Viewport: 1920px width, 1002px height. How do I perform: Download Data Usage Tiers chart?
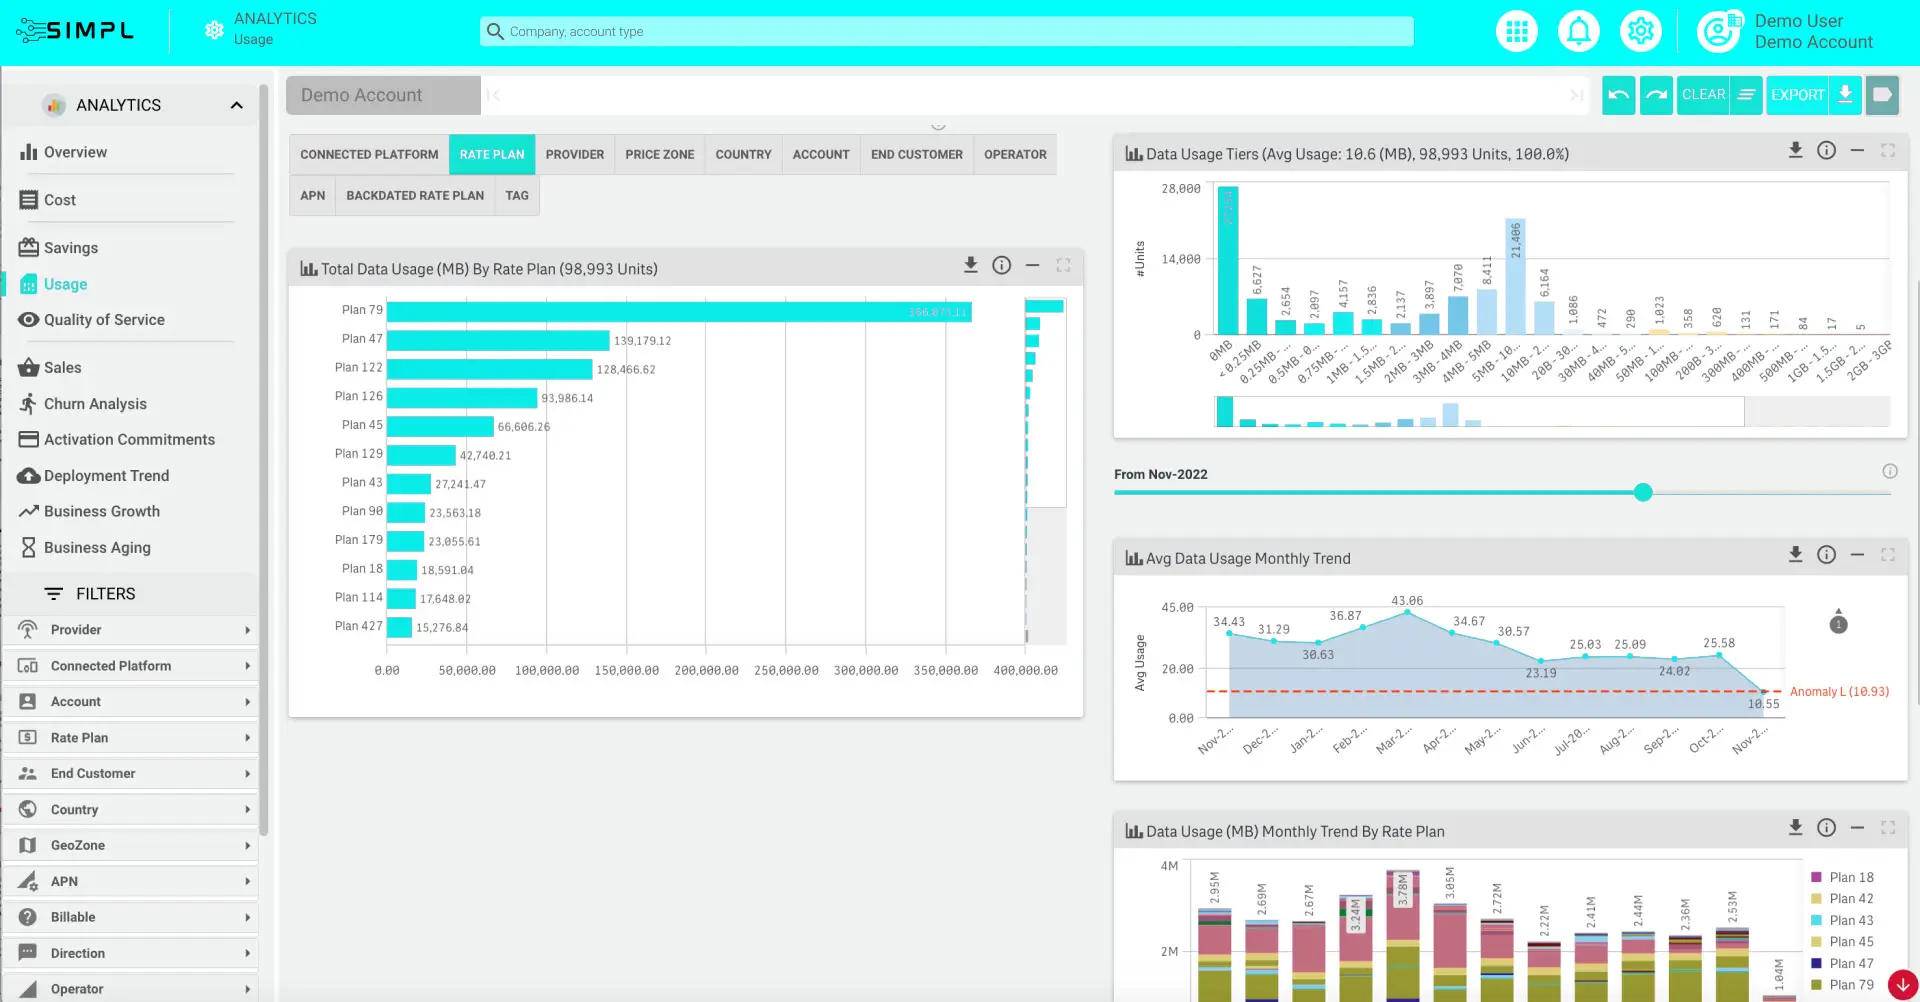[x=1795, y=150]
